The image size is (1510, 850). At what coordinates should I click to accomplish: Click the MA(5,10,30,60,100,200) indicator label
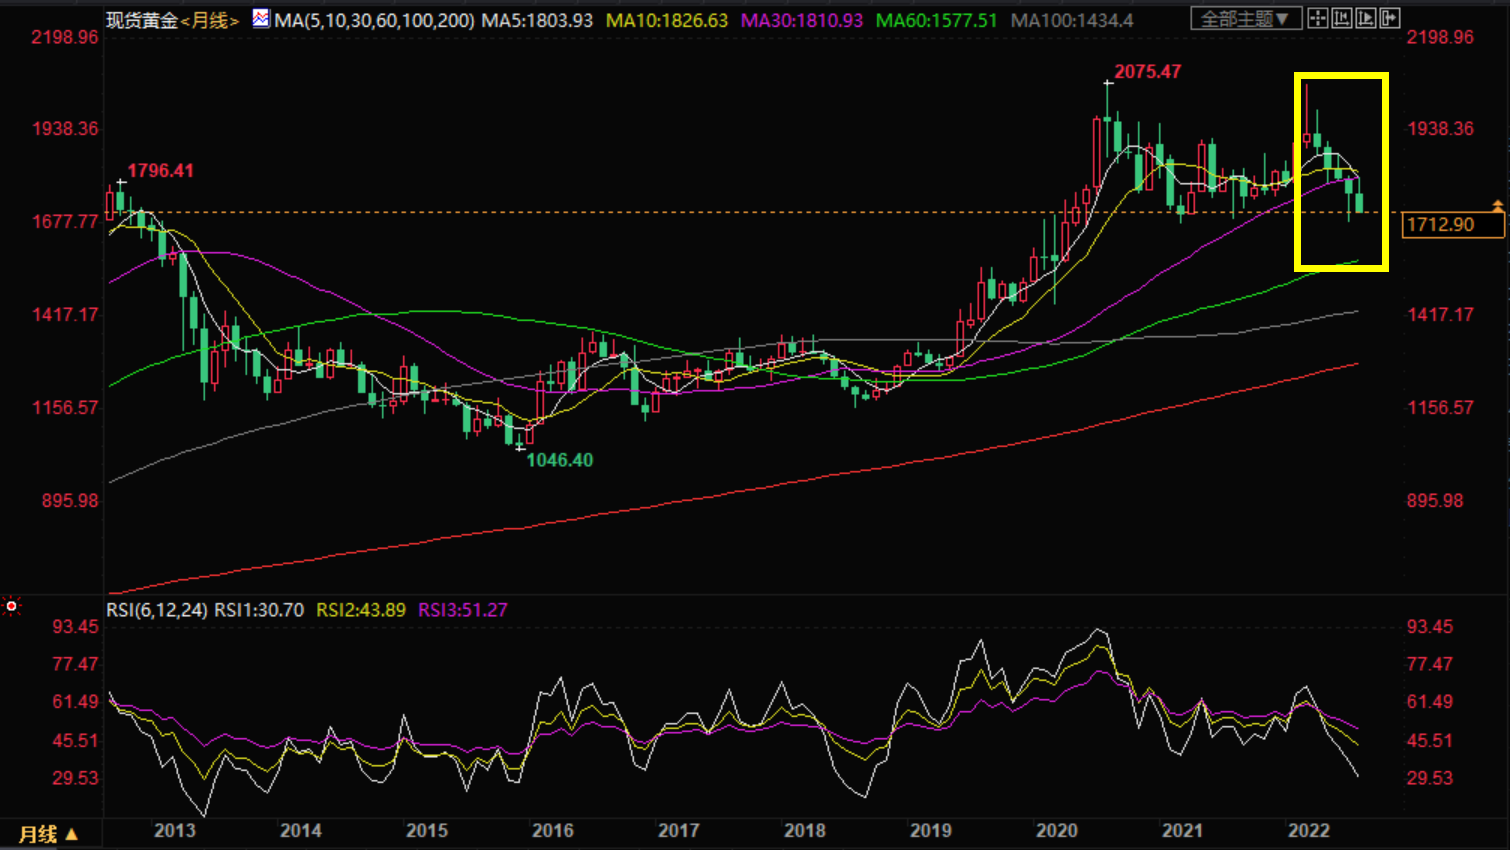coord(374,20)
